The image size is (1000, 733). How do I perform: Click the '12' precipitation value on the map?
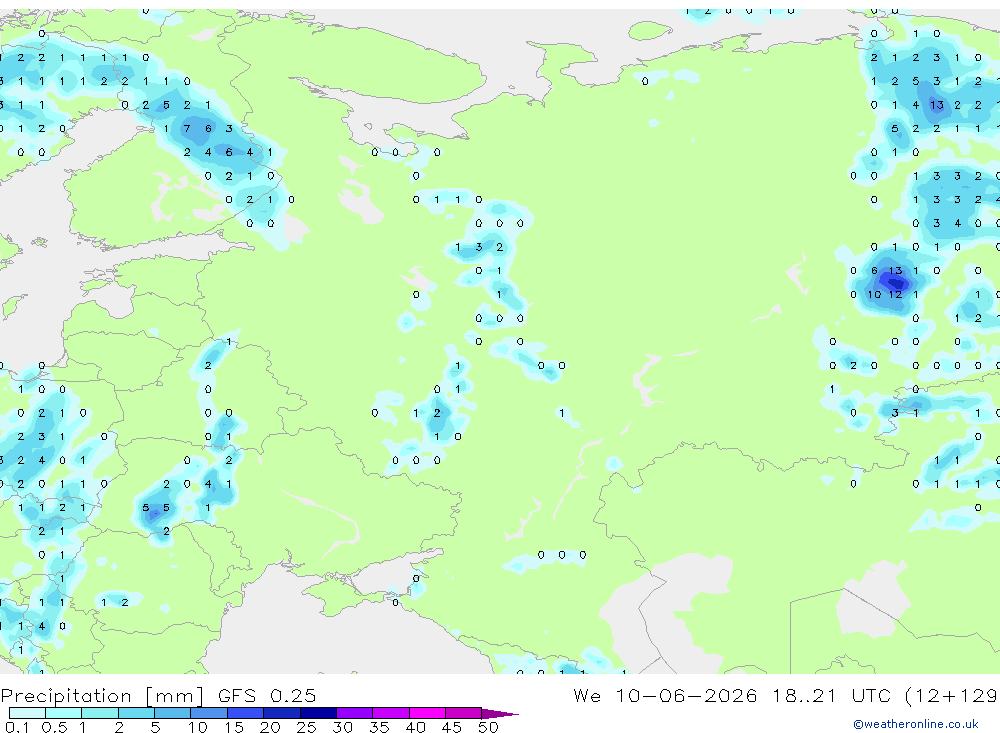[x=895, y=294]
